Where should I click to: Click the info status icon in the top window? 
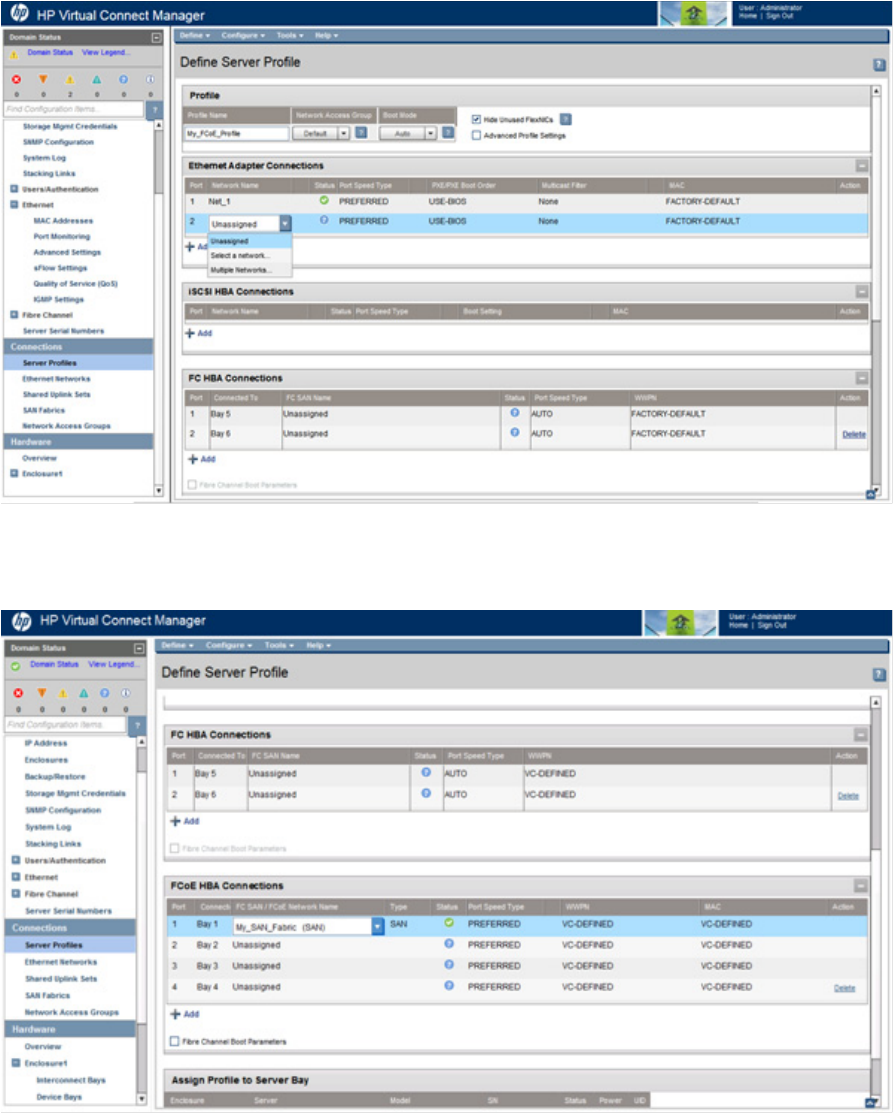tap(150, 80)
